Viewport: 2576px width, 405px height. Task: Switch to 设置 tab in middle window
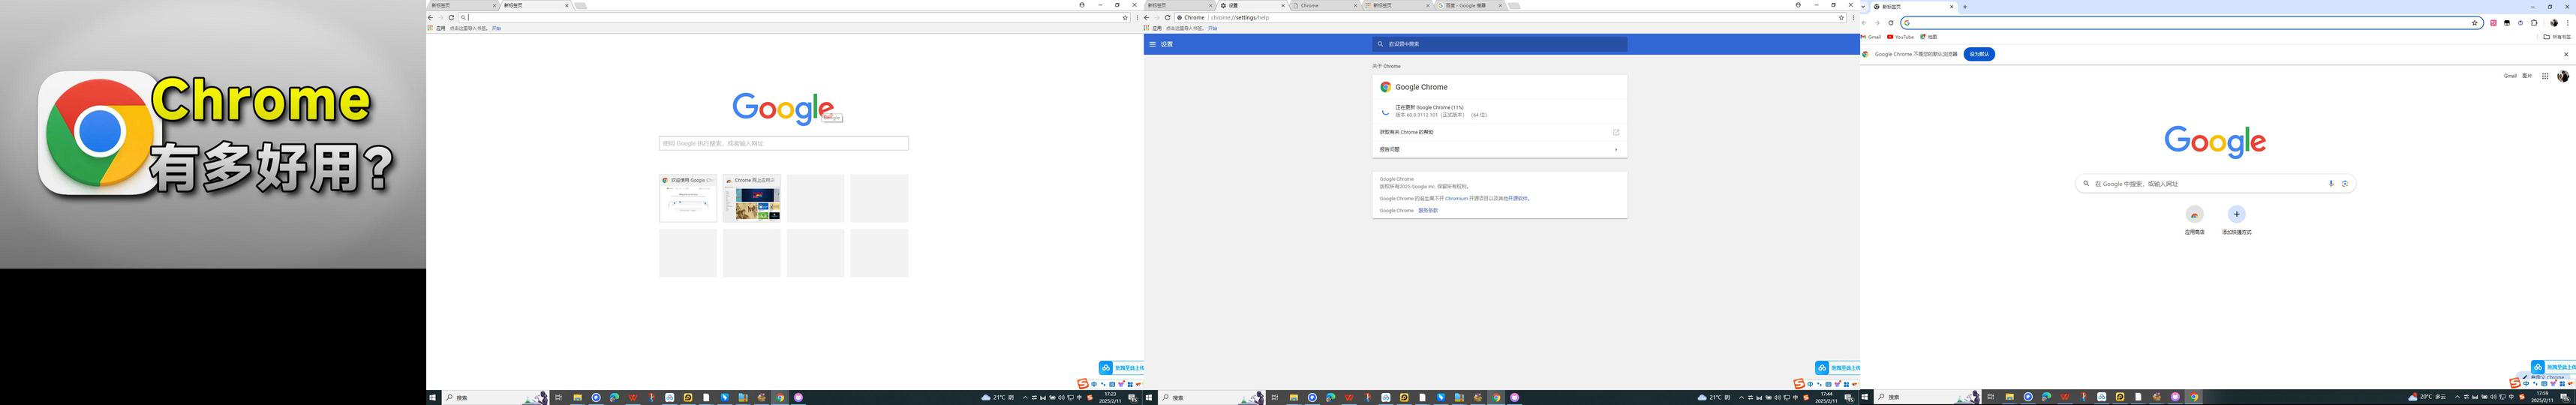click(x=1252, y=5)
